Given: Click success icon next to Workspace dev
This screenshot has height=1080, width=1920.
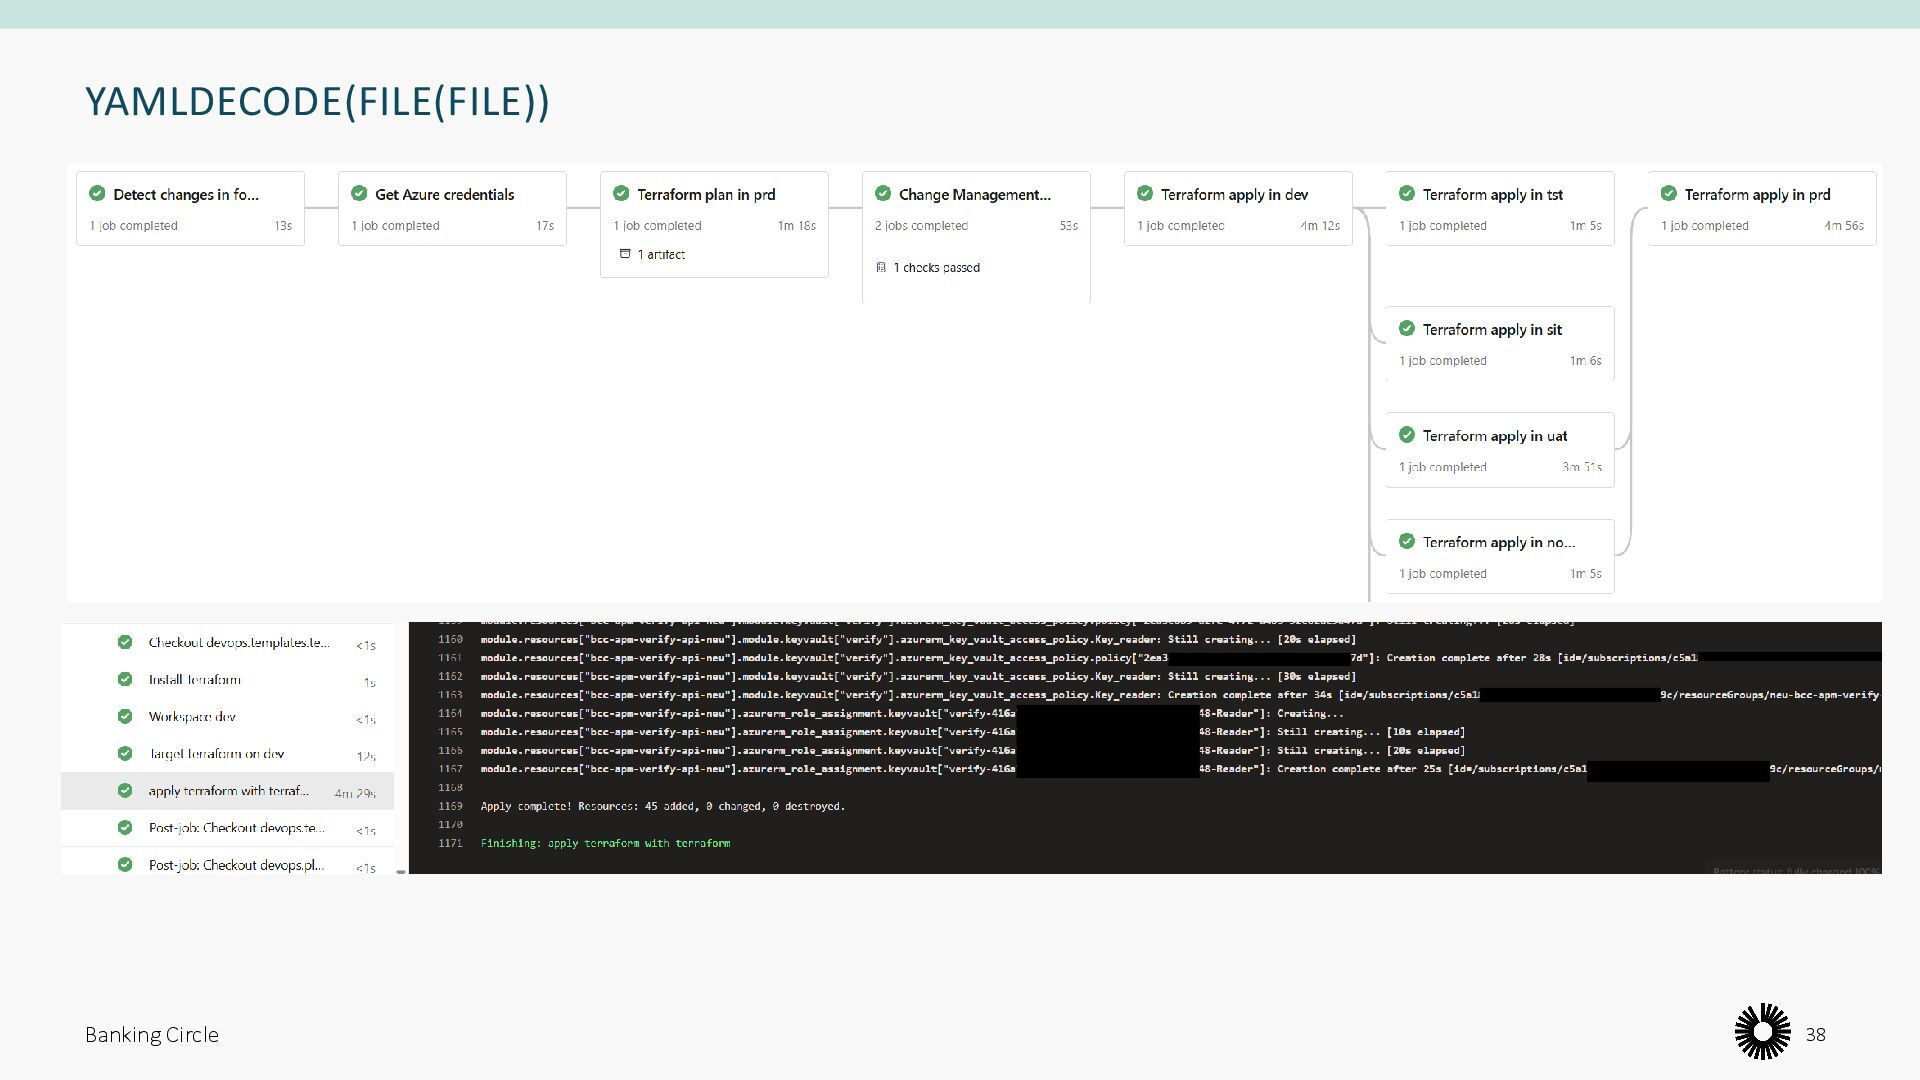Looking at the screenshot, I should coord(125,716).
